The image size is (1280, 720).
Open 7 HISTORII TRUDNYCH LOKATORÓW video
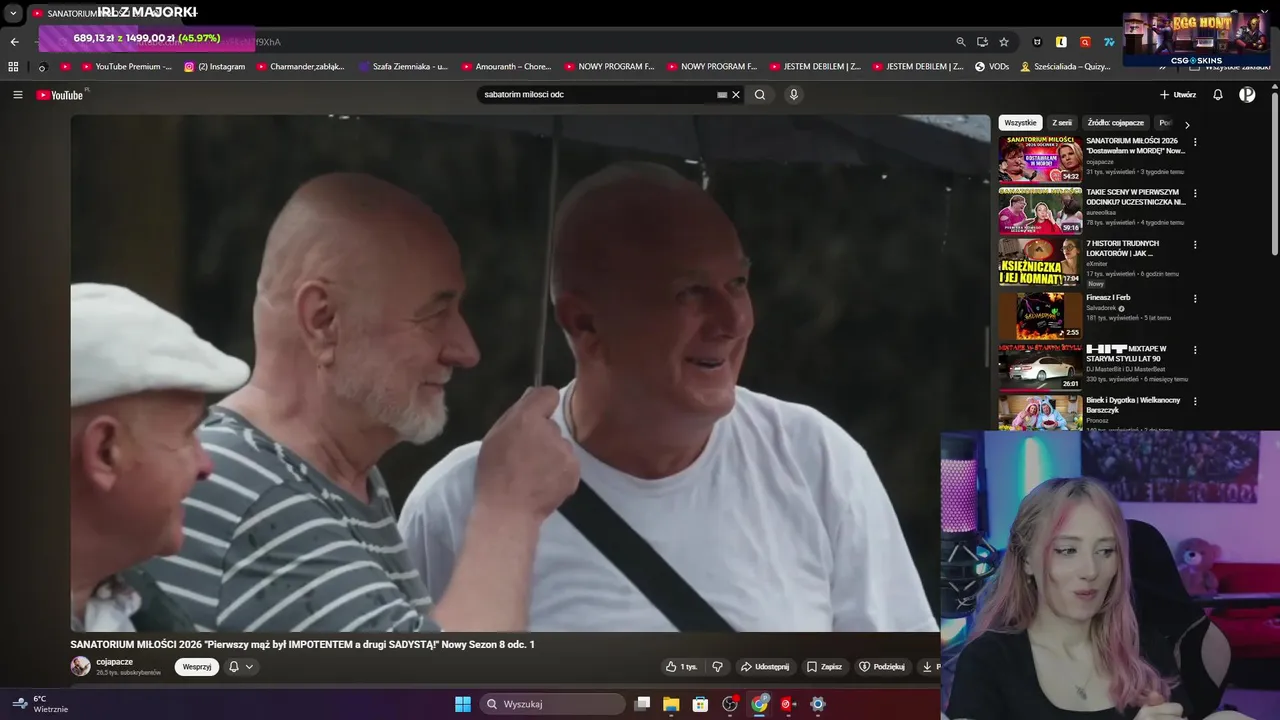1040,262
